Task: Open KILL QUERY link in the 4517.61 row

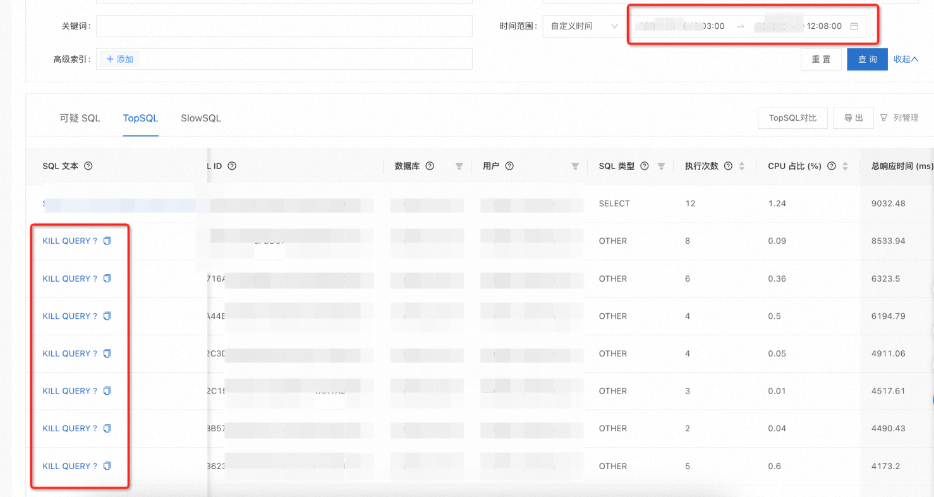Action: tap(70, 391)
